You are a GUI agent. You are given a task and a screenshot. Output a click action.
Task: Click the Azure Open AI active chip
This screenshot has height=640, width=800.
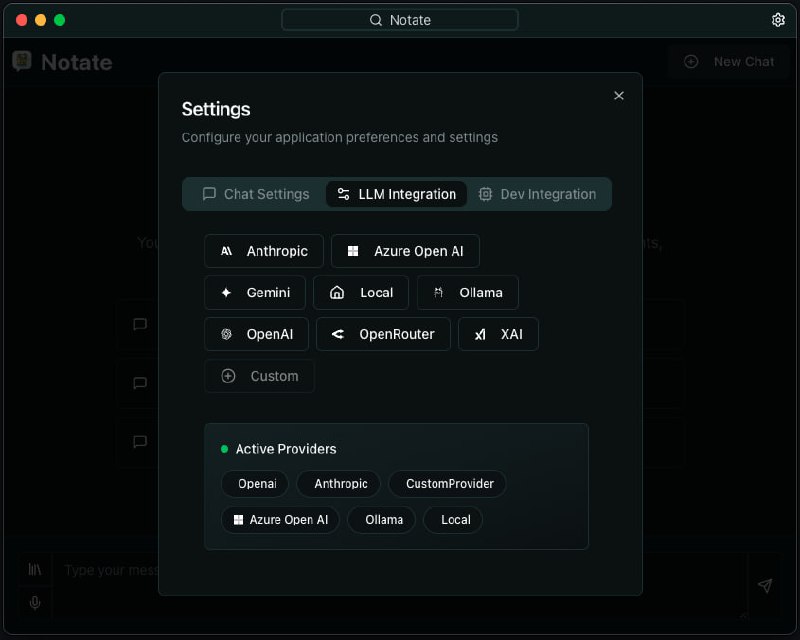coord(280,520)
